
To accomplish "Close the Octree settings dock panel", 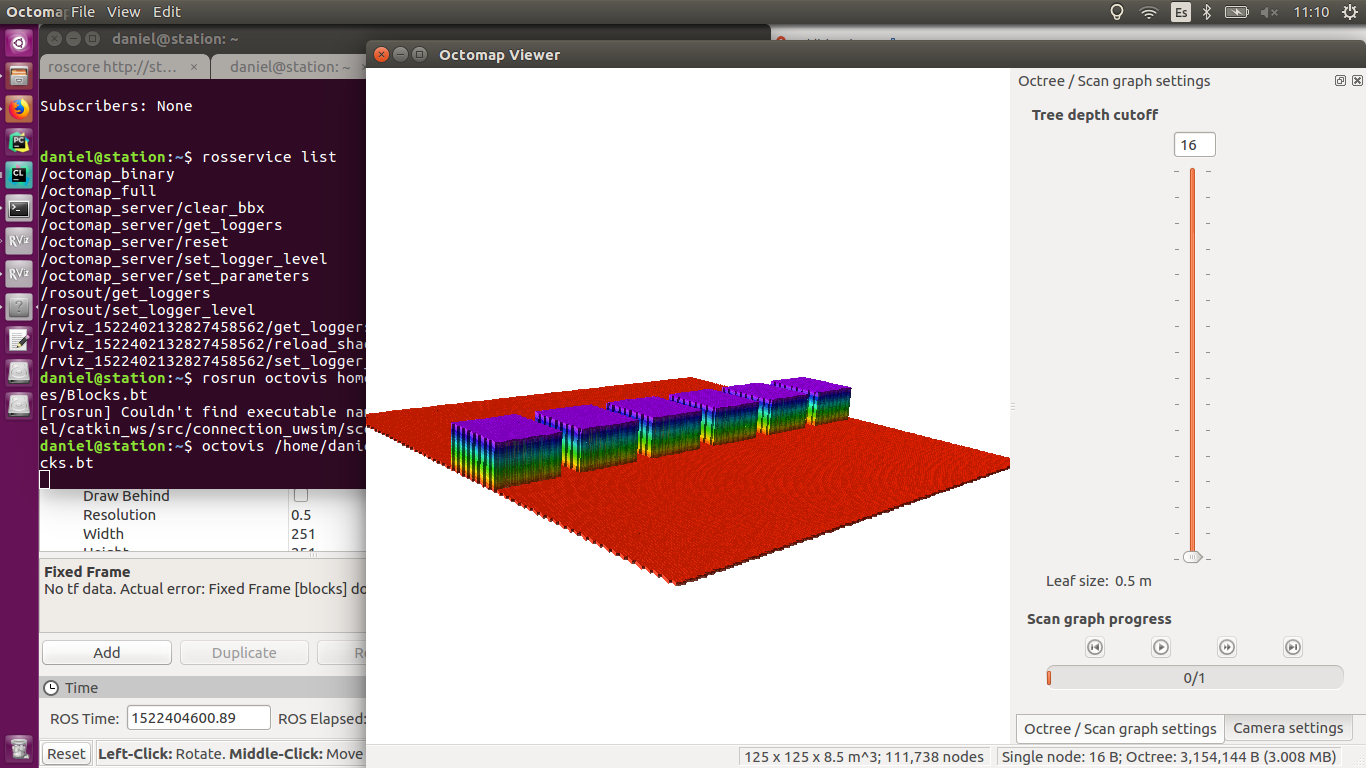I will (1357, 81).
